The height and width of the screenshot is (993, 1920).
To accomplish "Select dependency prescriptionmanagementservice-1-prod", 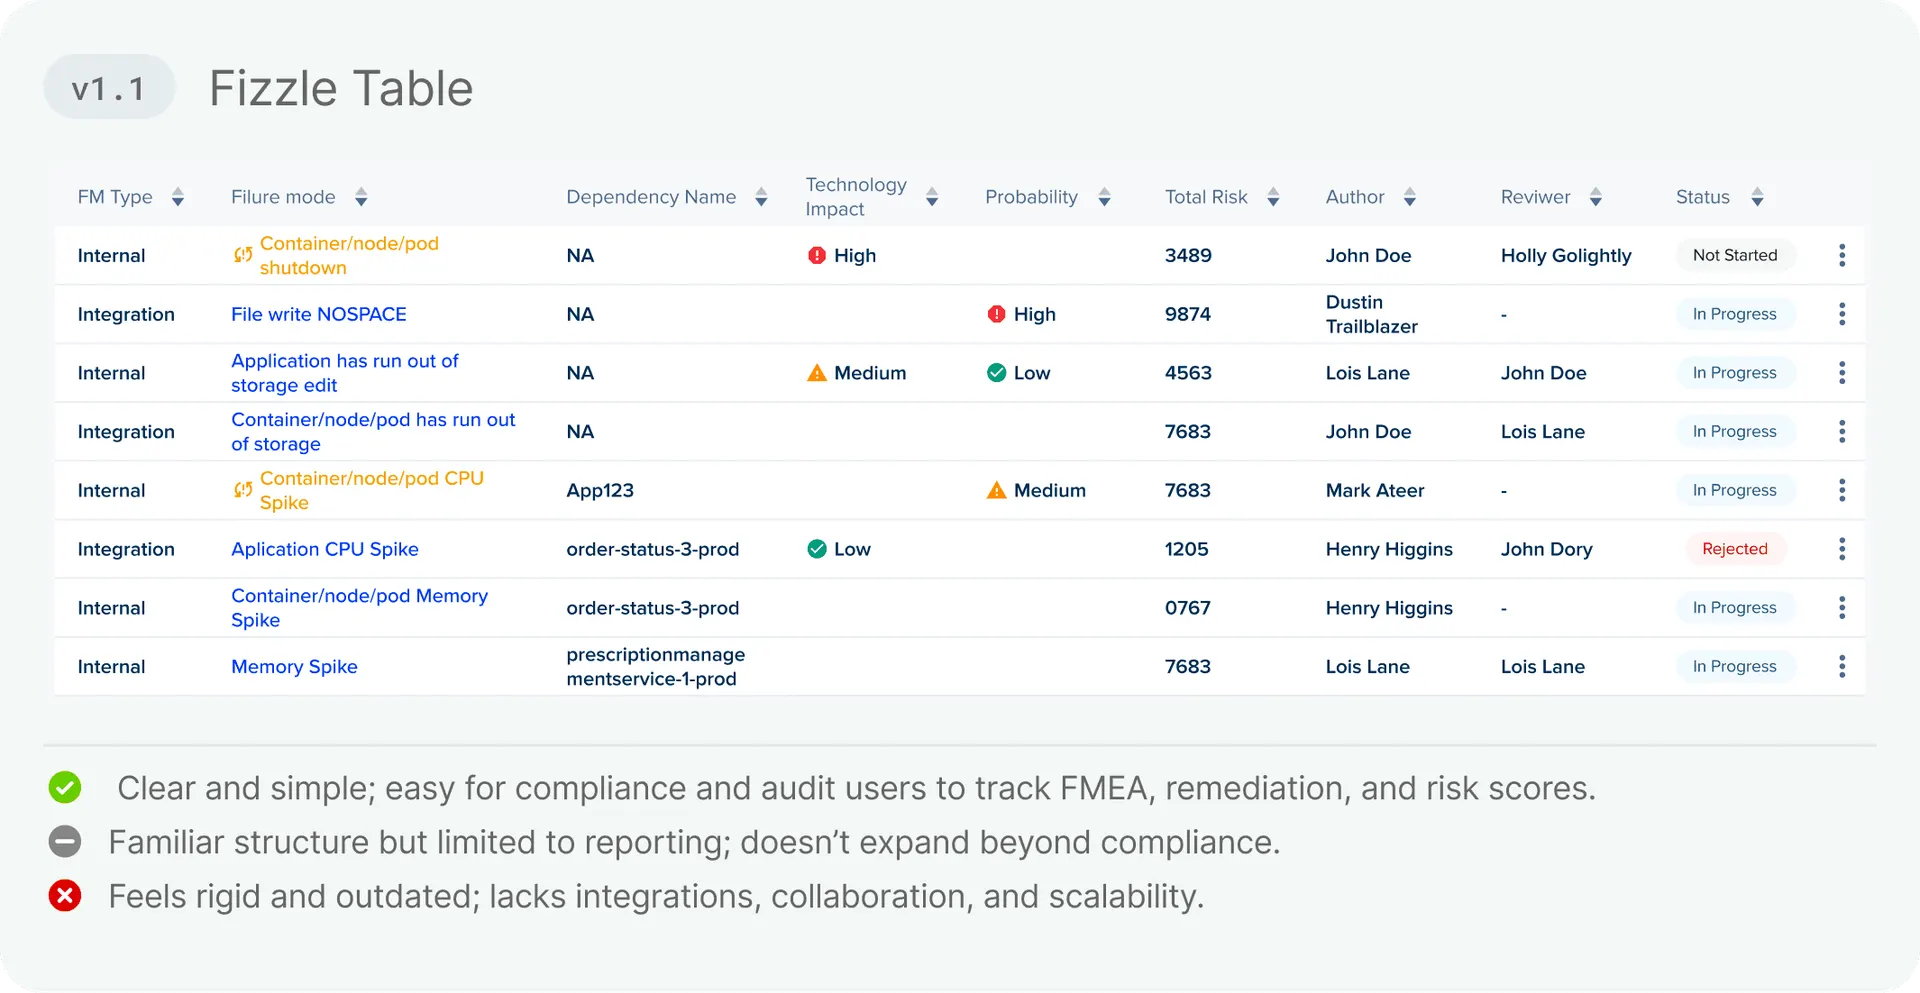I will [x=655, y=666].
